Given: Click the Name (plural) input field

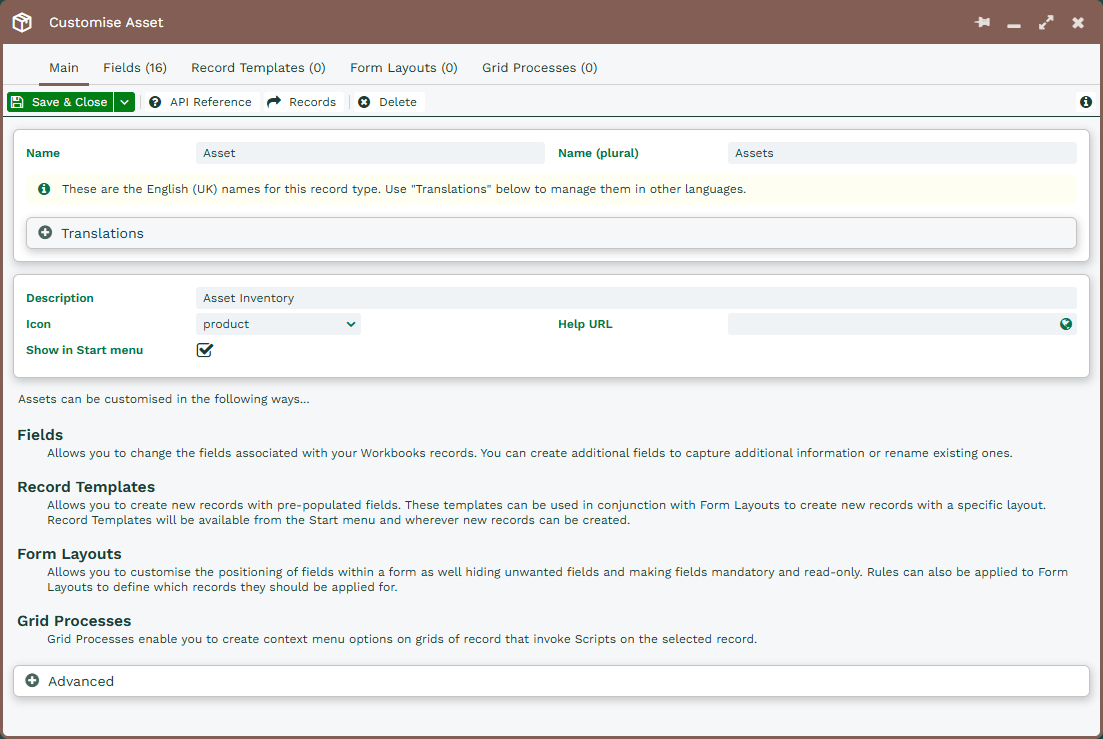Looking at the screenshot, I should (x=902, y=153).
